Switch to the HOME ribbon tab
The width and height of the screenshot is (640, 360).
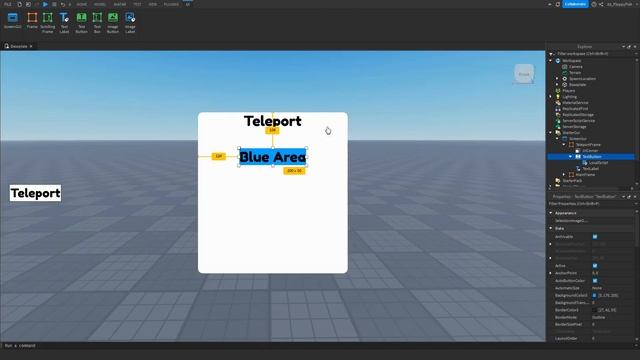[82, 4]
